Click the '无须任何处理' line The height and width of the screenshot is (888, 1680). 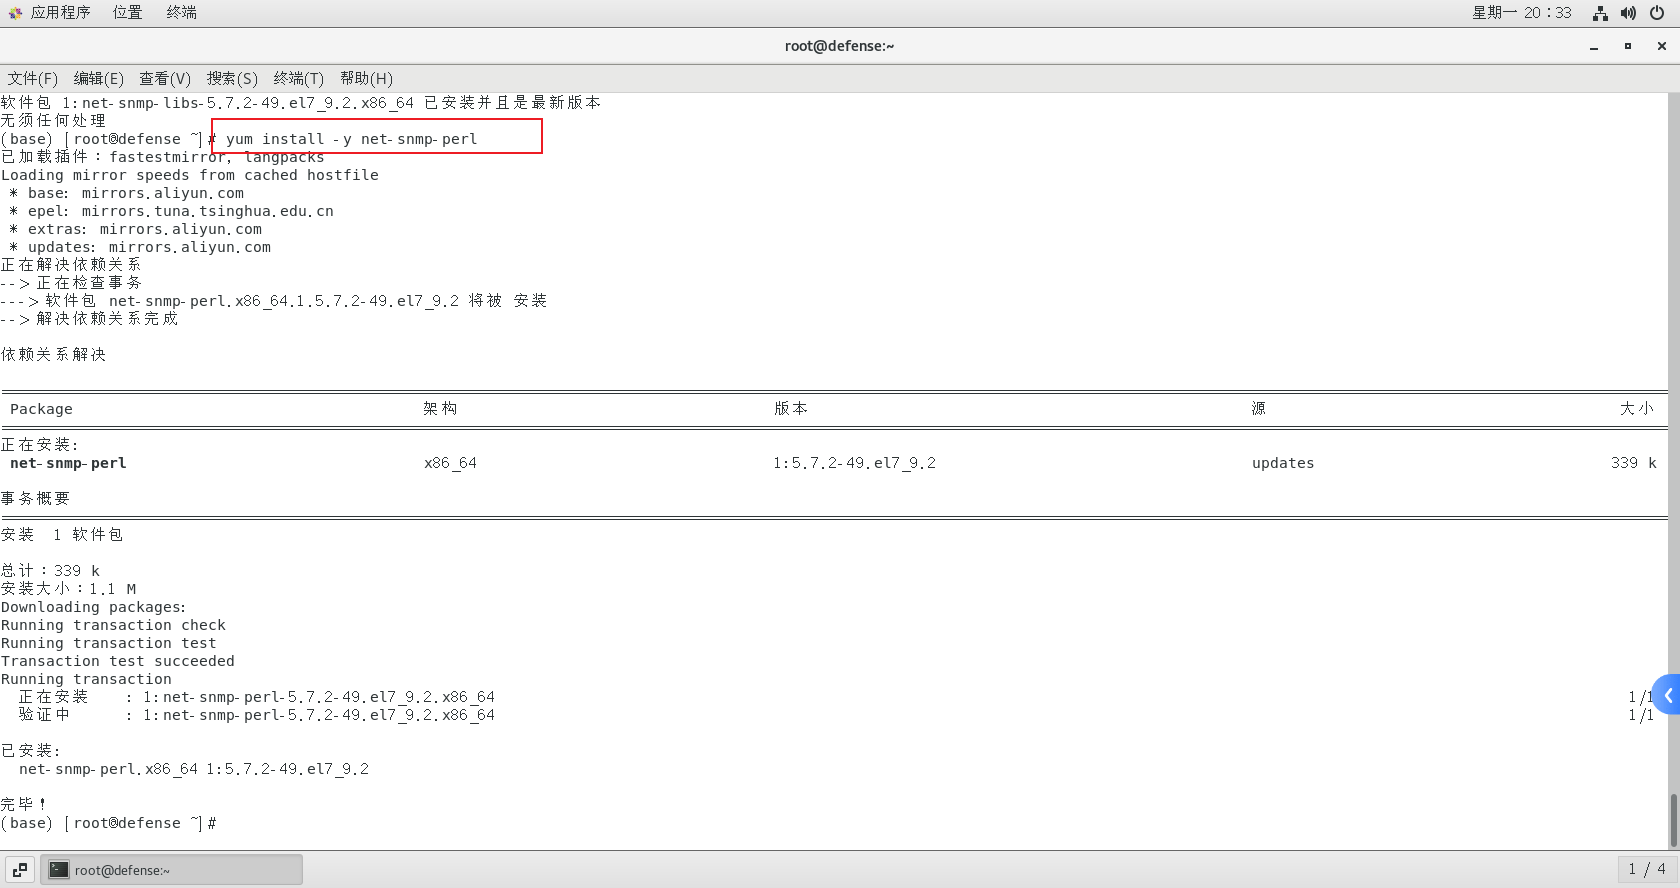click(x=53, y=120)
